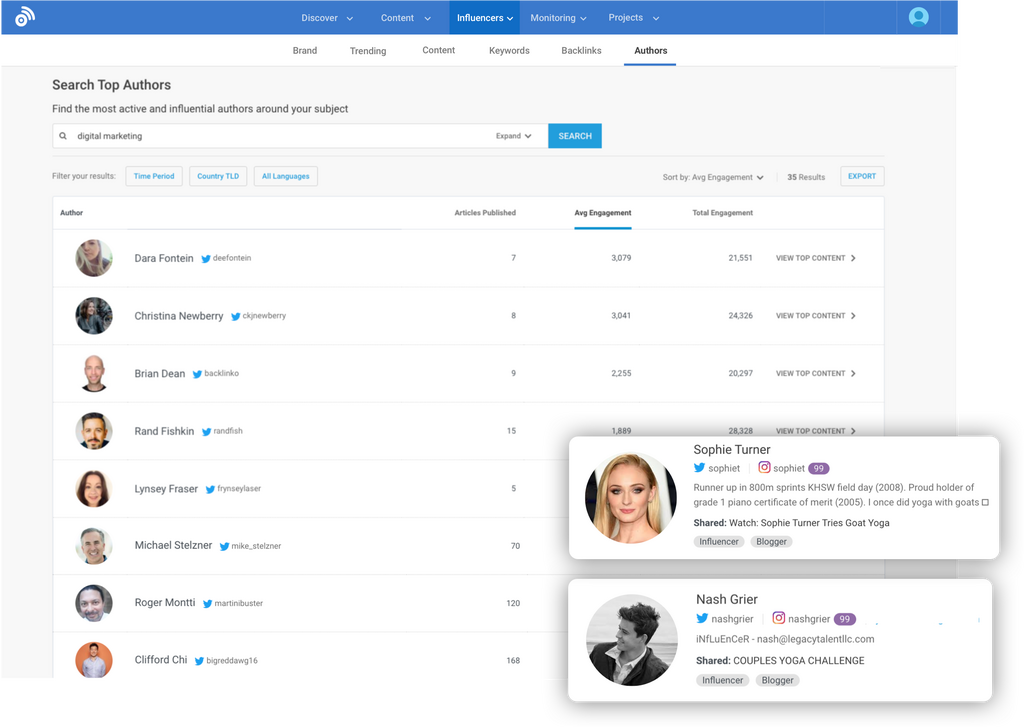
Task: Open Sophie Turner's Instagram icon
Action: (x=764, y=468)
